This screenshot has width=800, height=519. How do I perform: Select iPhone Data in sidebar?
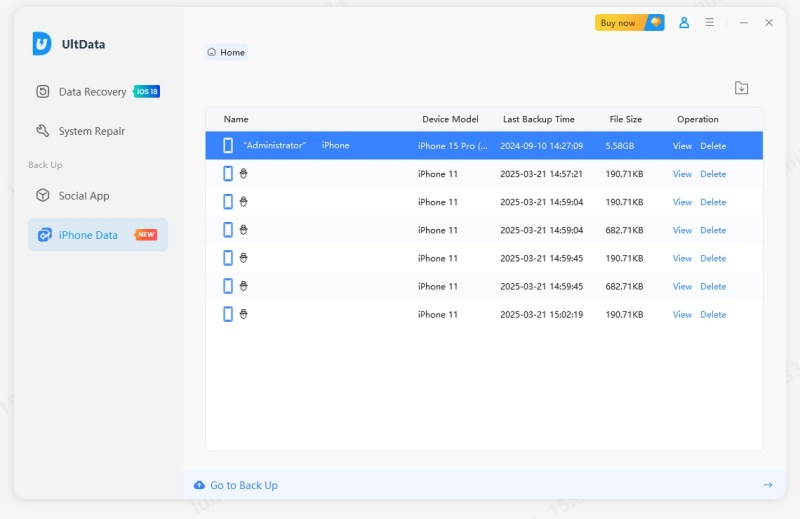(x=98, y=235)
